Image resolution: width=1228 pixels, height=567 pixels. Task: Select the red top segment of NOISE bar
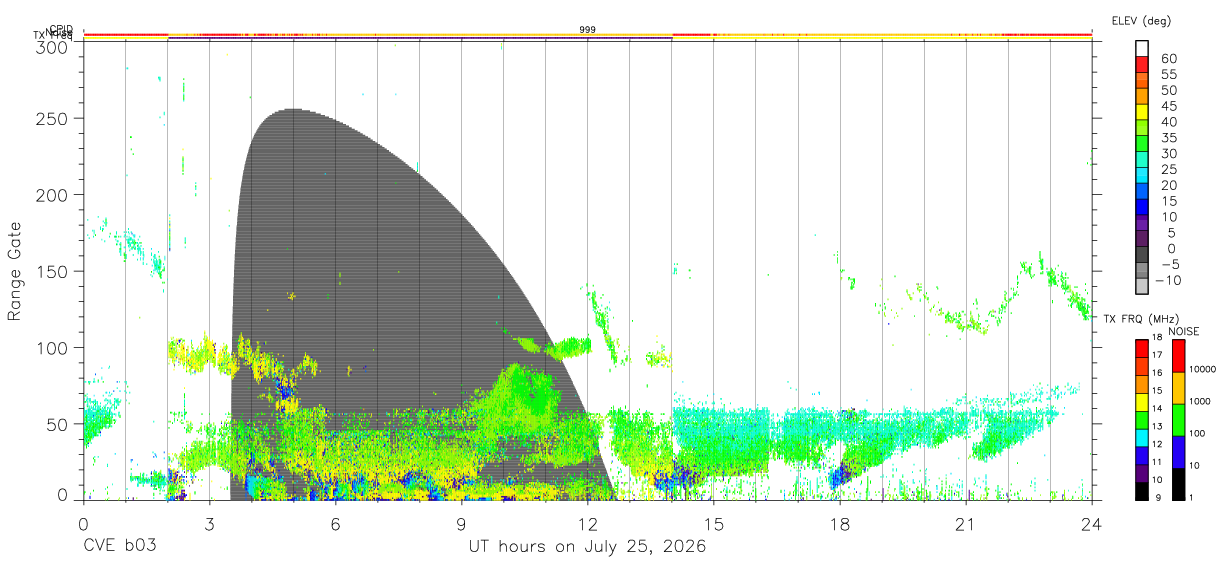[x=1179, y=356]
